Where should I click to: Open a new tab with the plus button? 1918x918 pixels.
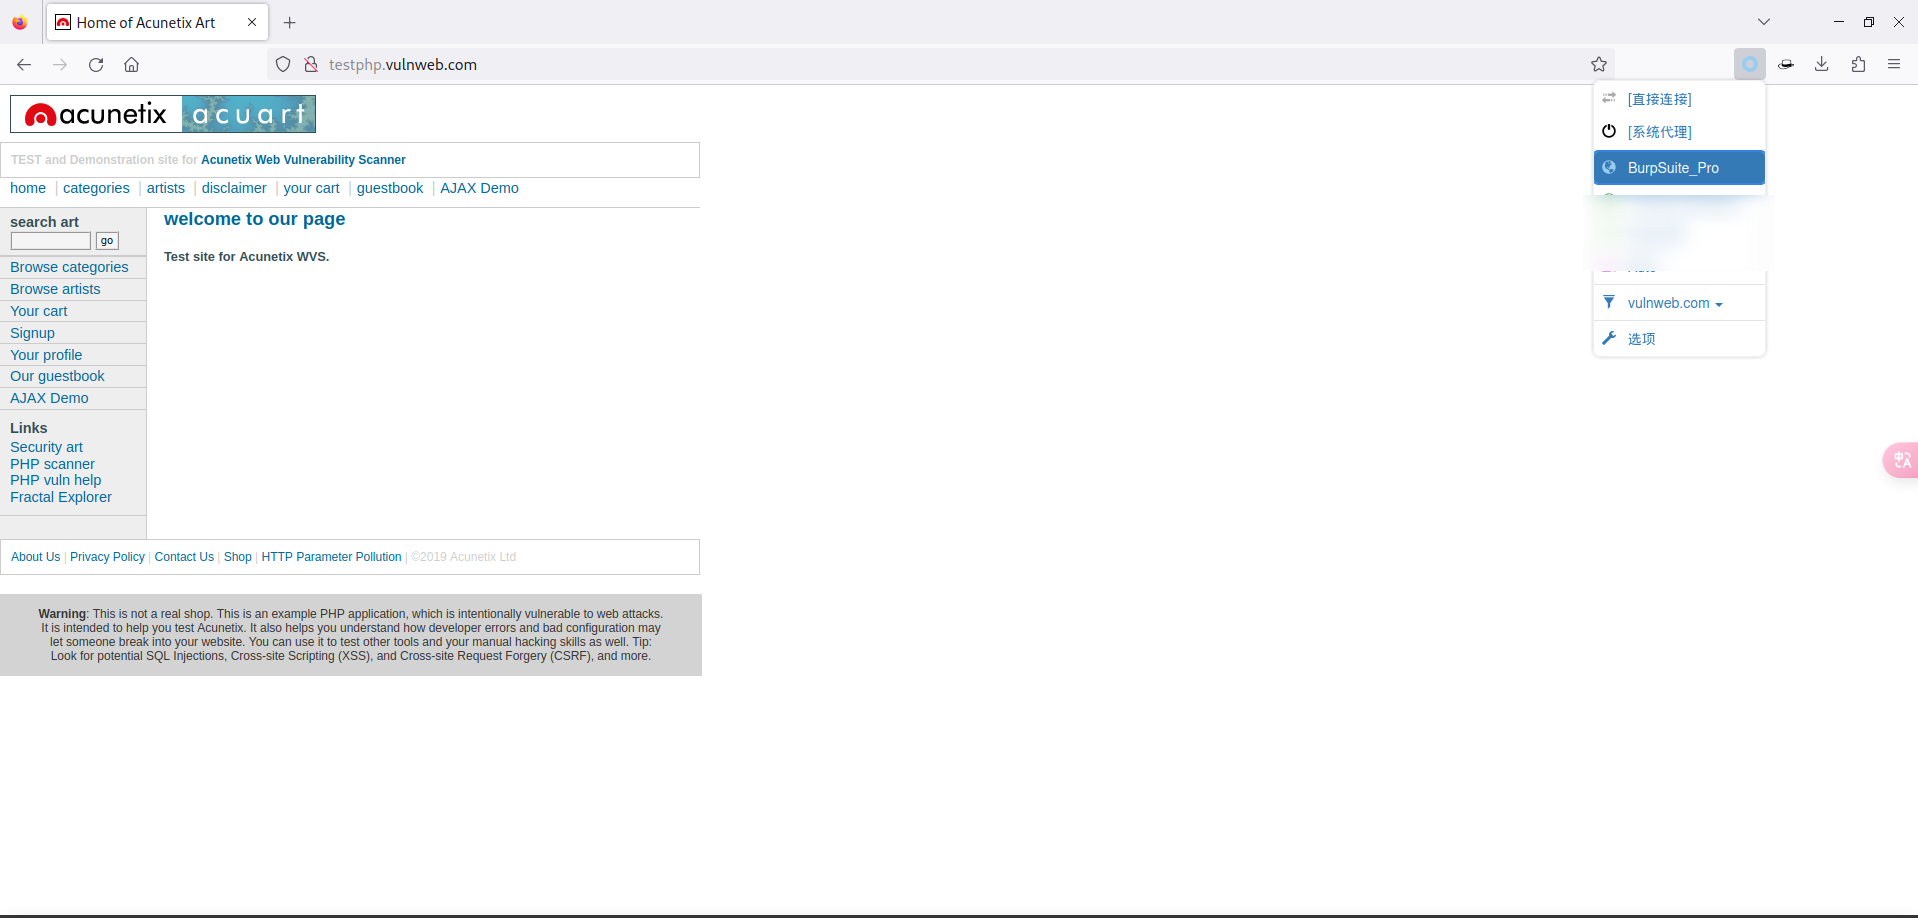290,23
